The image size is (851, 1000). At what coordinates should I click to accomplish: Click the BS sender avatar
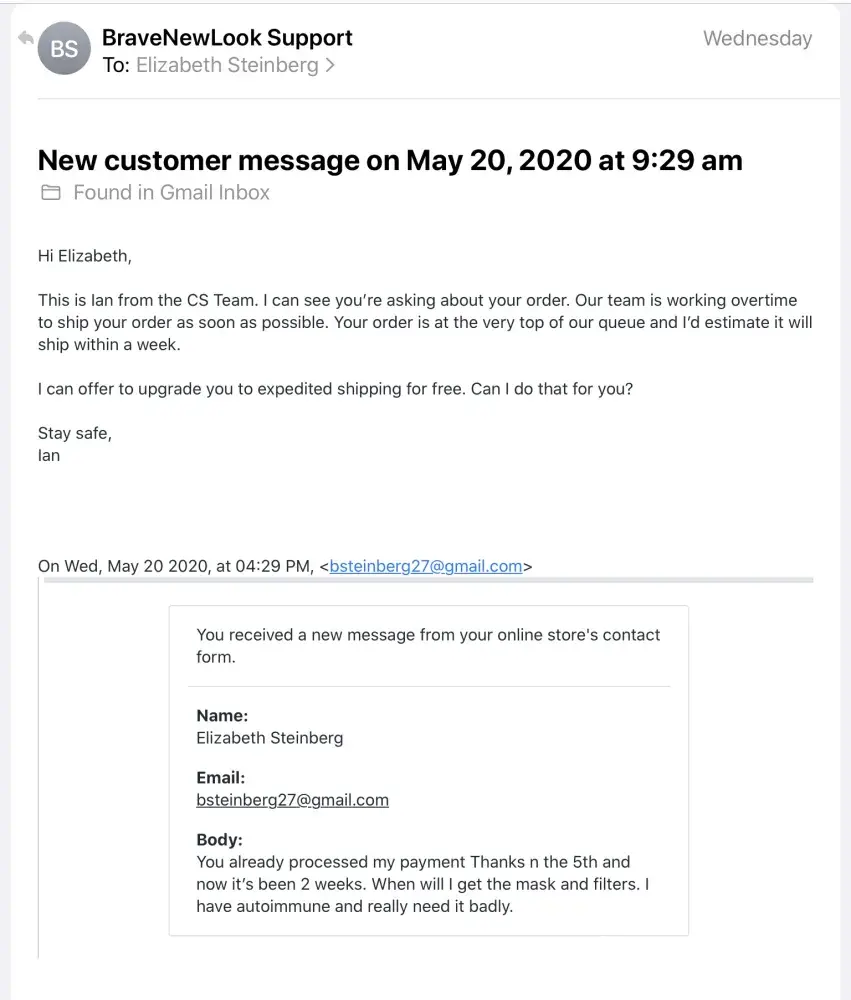tap(64, 49)
